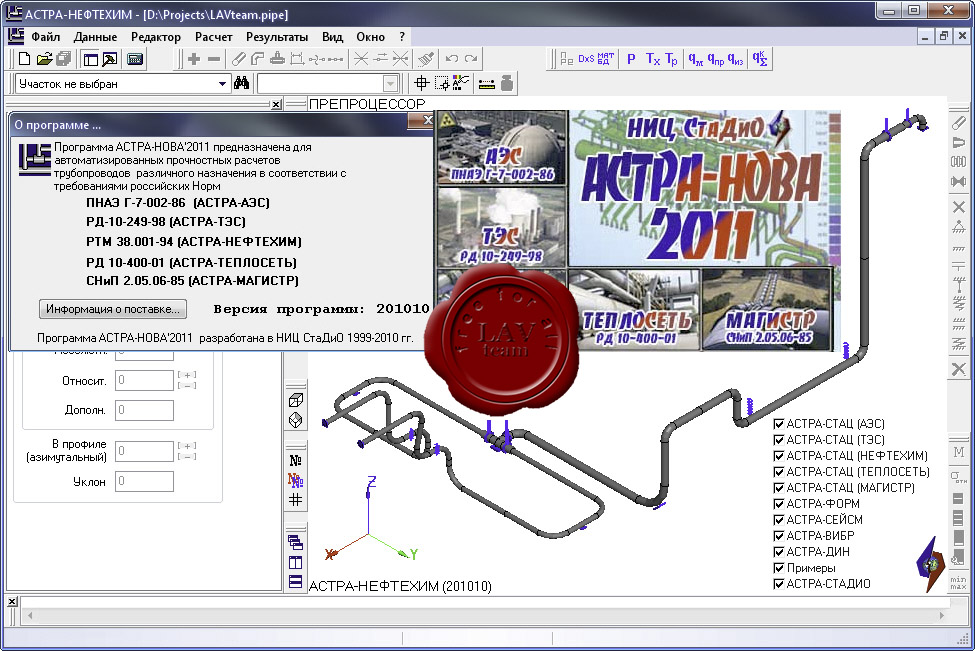Click the colored double № icon
The height and width of the screenshot is (651, 975).
296,479
